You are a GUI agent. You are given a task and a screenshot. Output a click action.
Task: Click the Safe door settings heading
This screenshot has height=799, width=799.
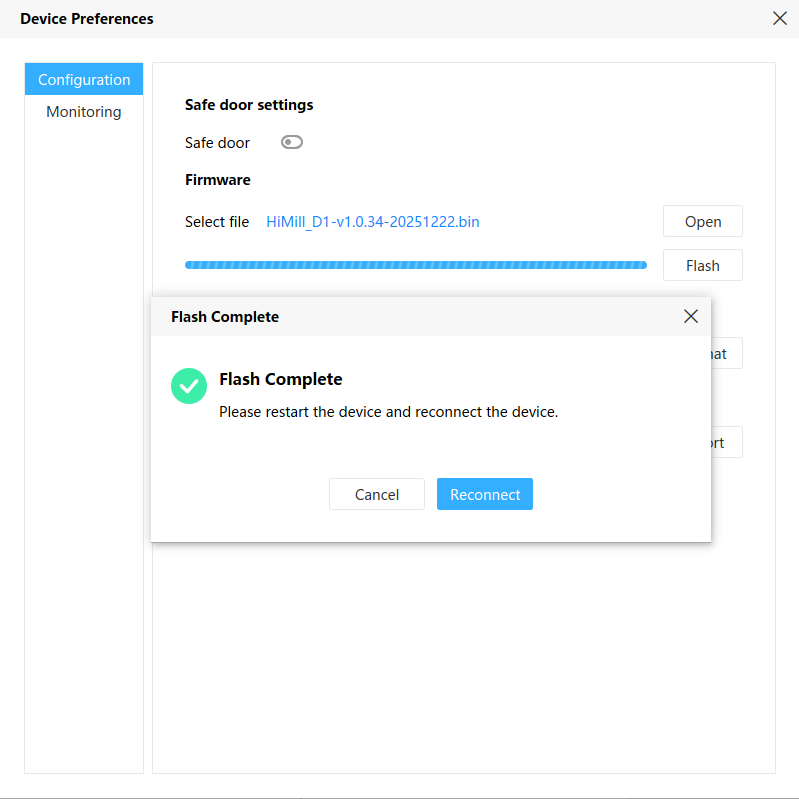(x=249, y=104)
